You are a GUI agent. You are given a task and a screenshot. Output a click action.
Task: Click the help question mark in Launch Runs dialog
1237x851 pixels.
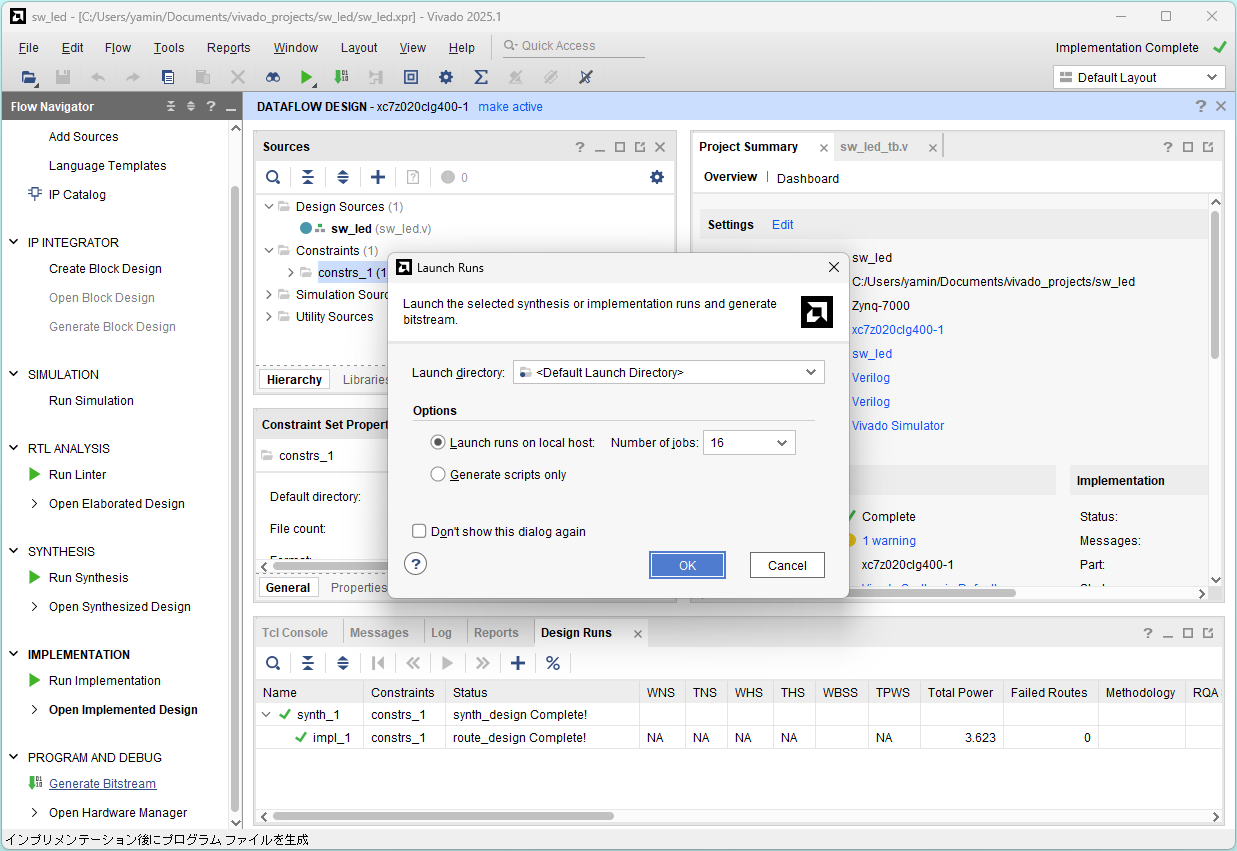[x=417, y=564]
